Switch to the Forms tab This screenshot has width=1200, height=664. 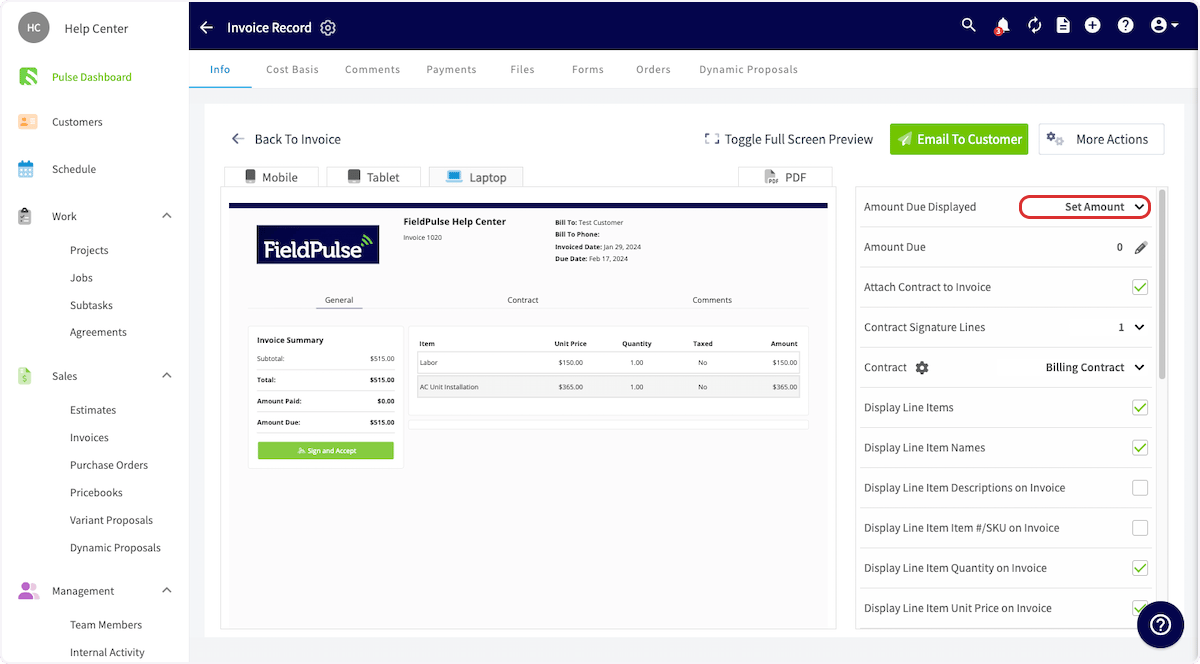click(588, 70)
